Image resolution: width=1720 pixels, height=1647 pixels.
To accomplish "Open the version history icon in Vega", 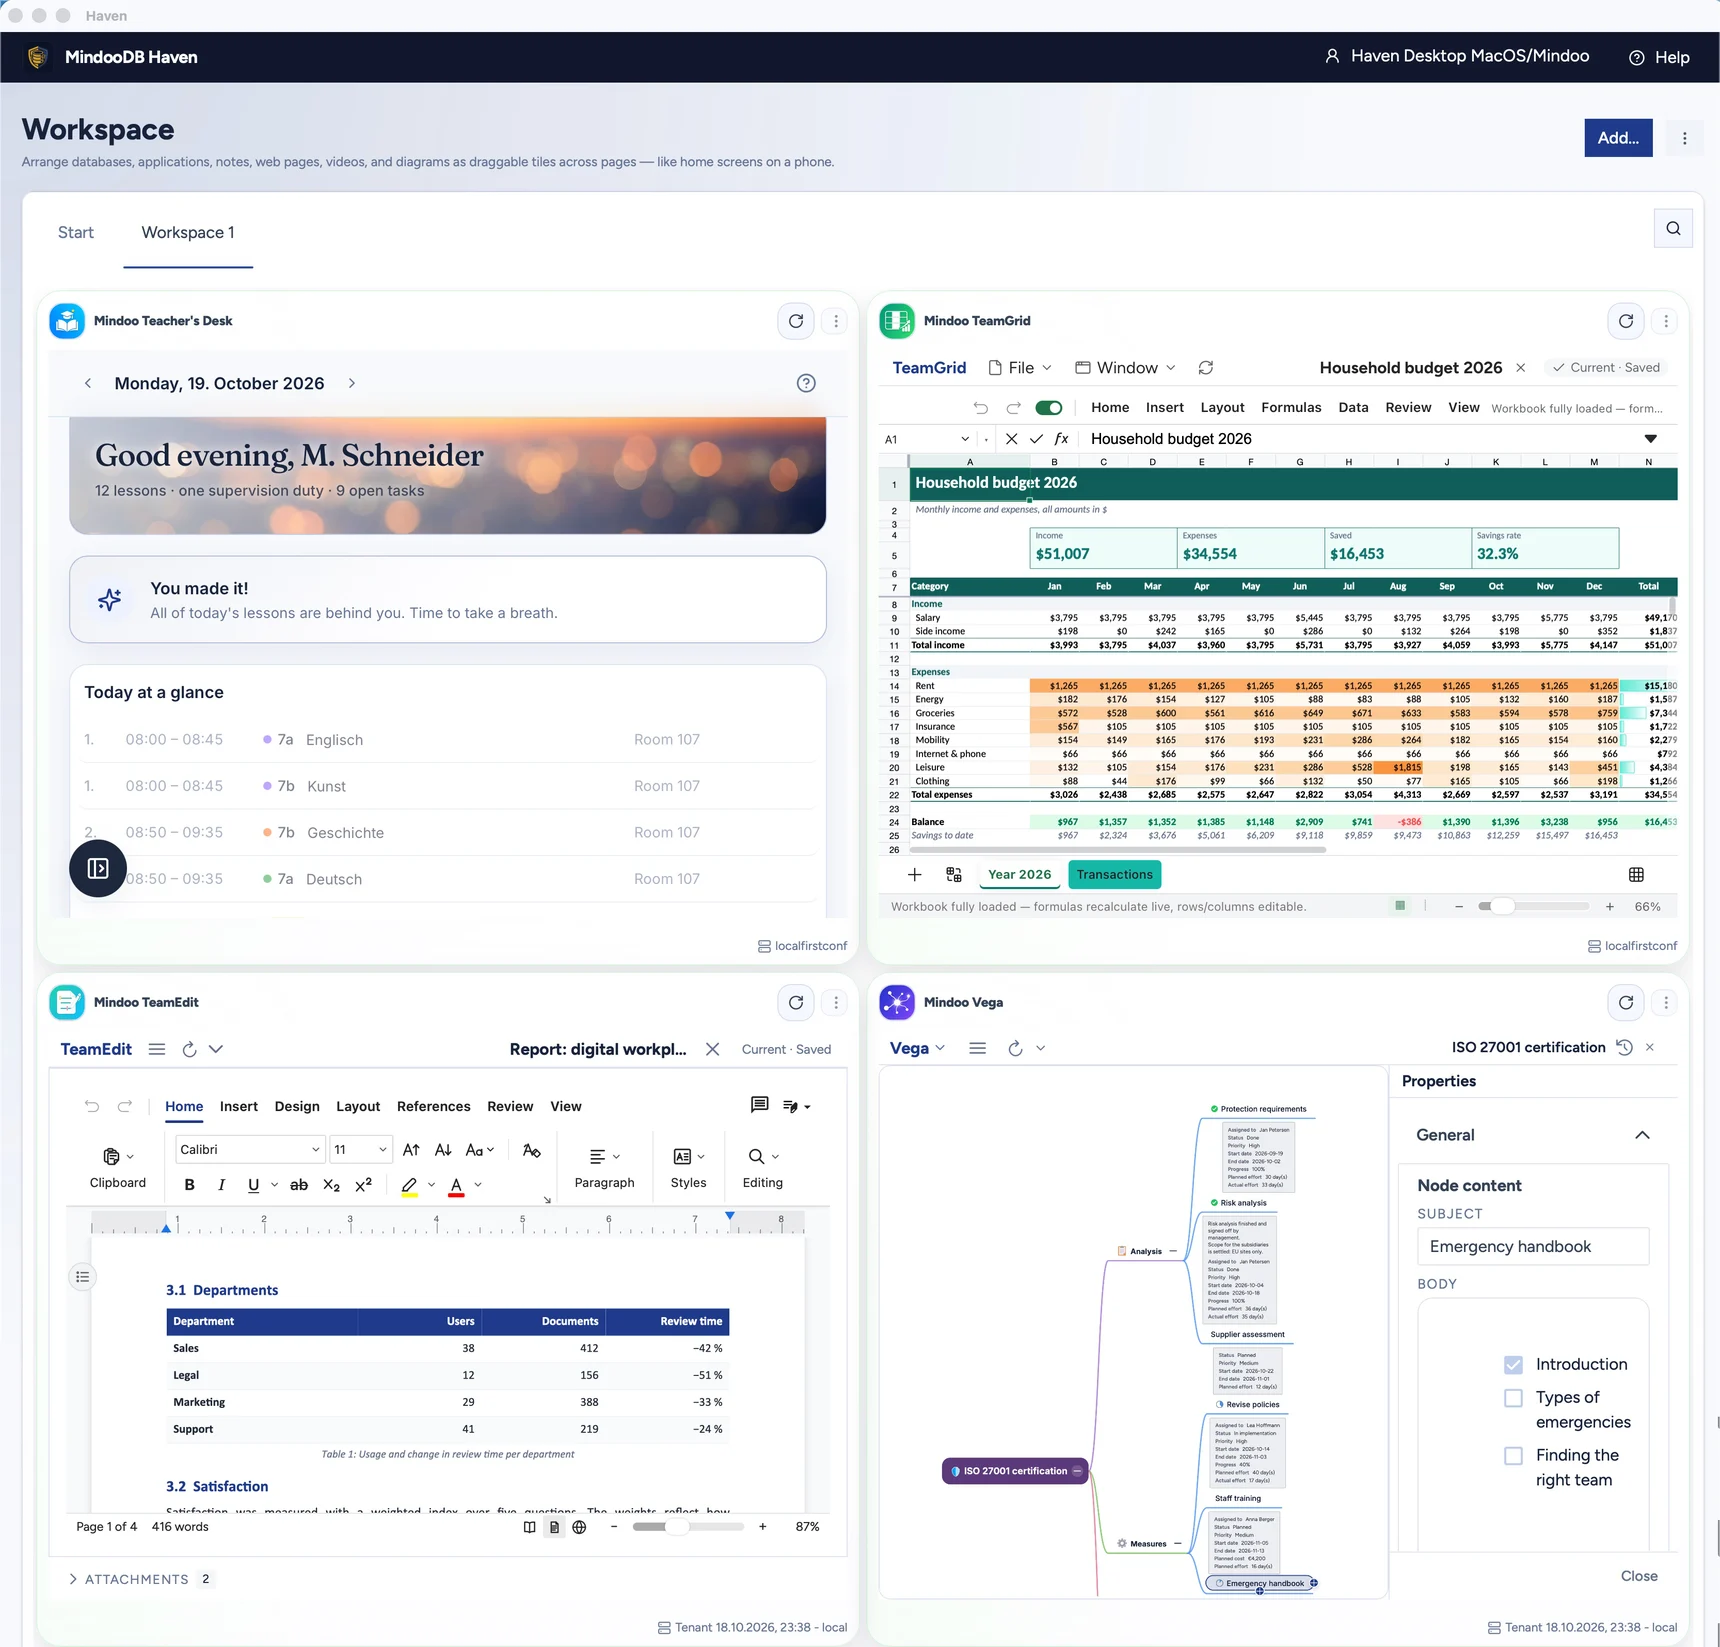I will click(1625, 1047).
